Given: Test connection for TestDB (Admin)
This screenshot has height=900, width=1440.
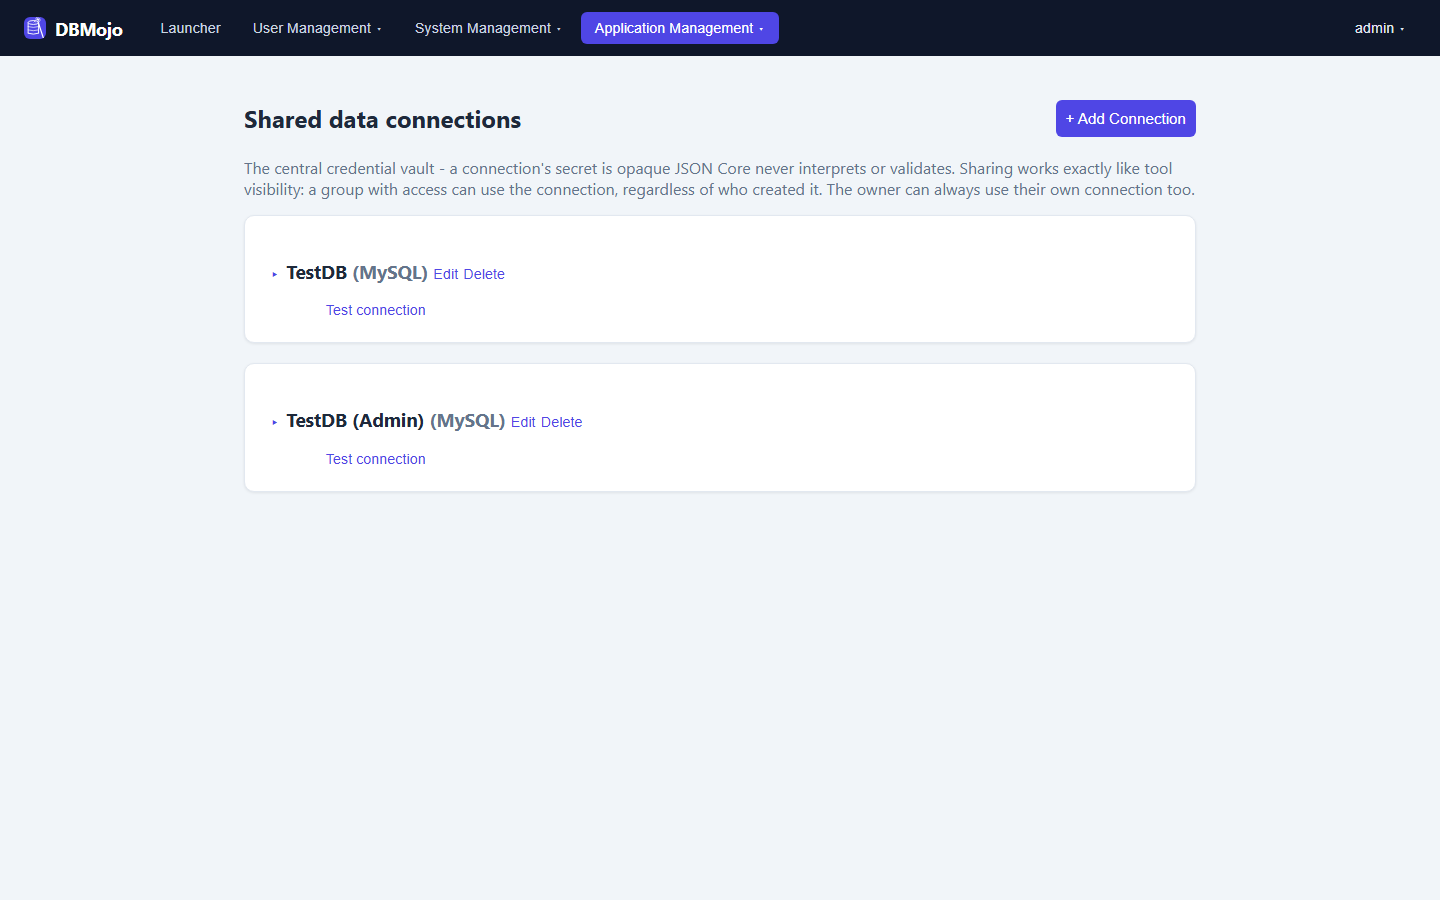Looking at the screenshot, I should pos(376,459).
